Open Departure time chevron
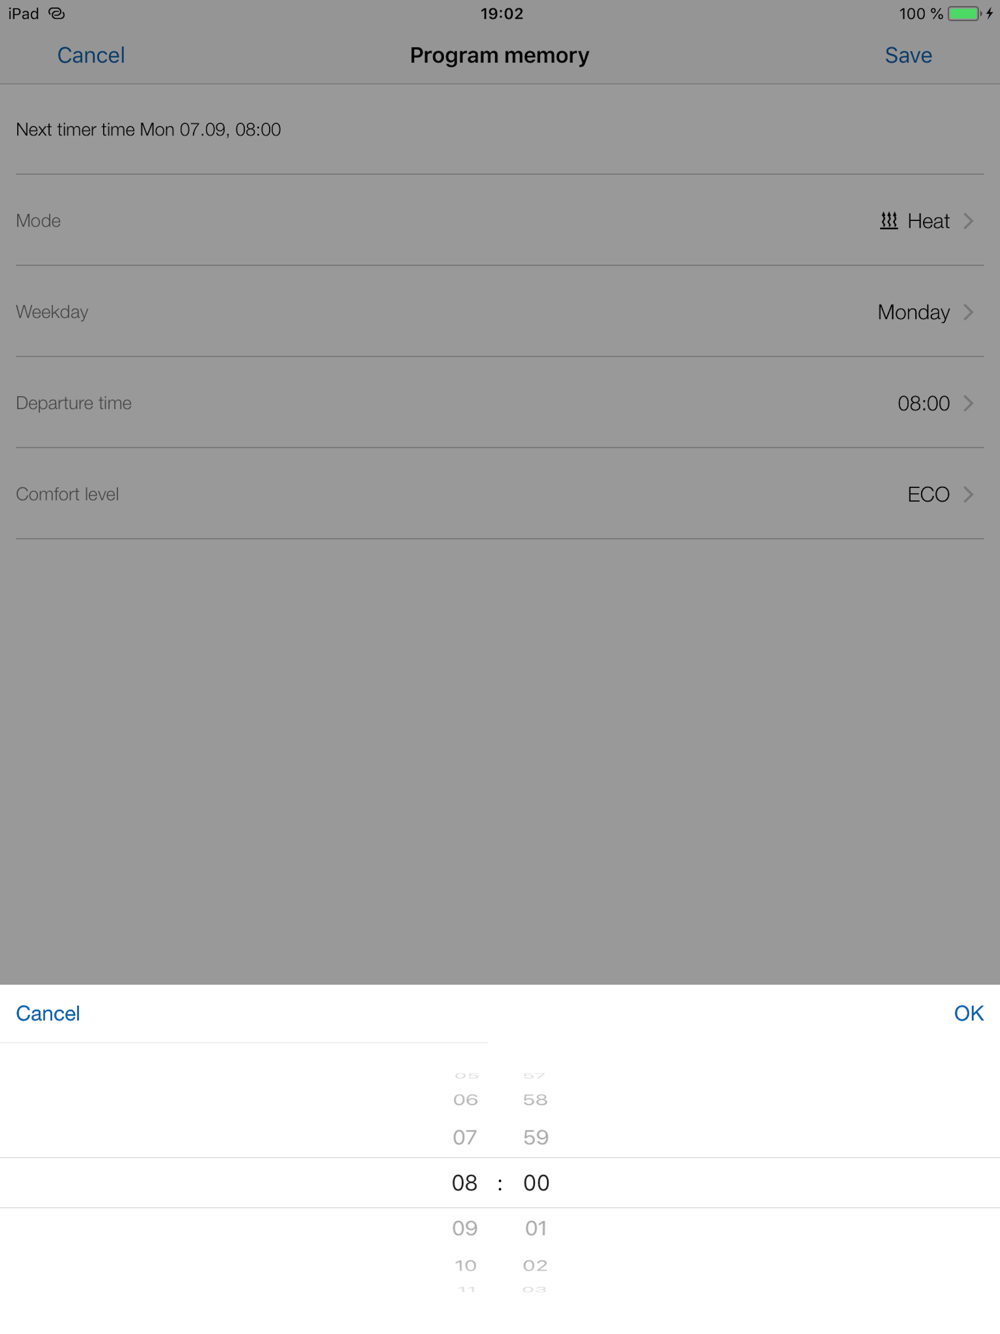This screenshot has height=1334, width=1000. click(x=968, y=403)
